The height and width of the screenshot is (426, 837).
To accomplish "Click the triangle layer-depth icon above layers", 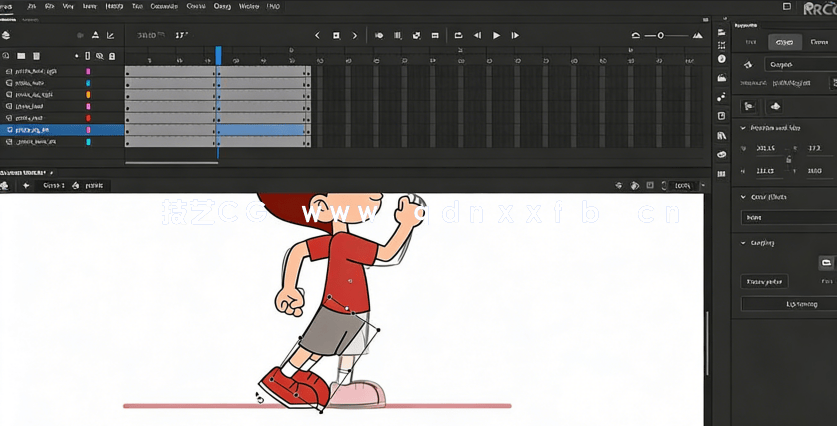I will pyautogui.click(x=96, y=35).
